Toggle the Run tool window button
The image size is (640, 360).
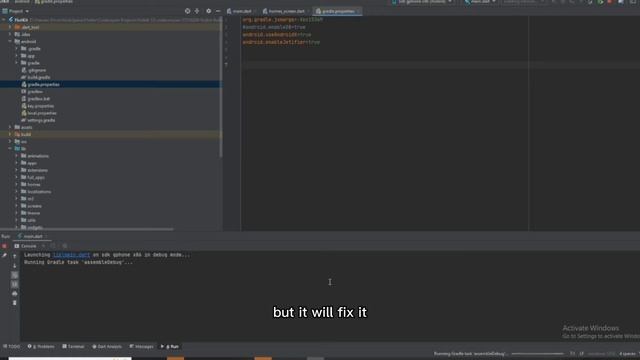[x=170, y=347]
